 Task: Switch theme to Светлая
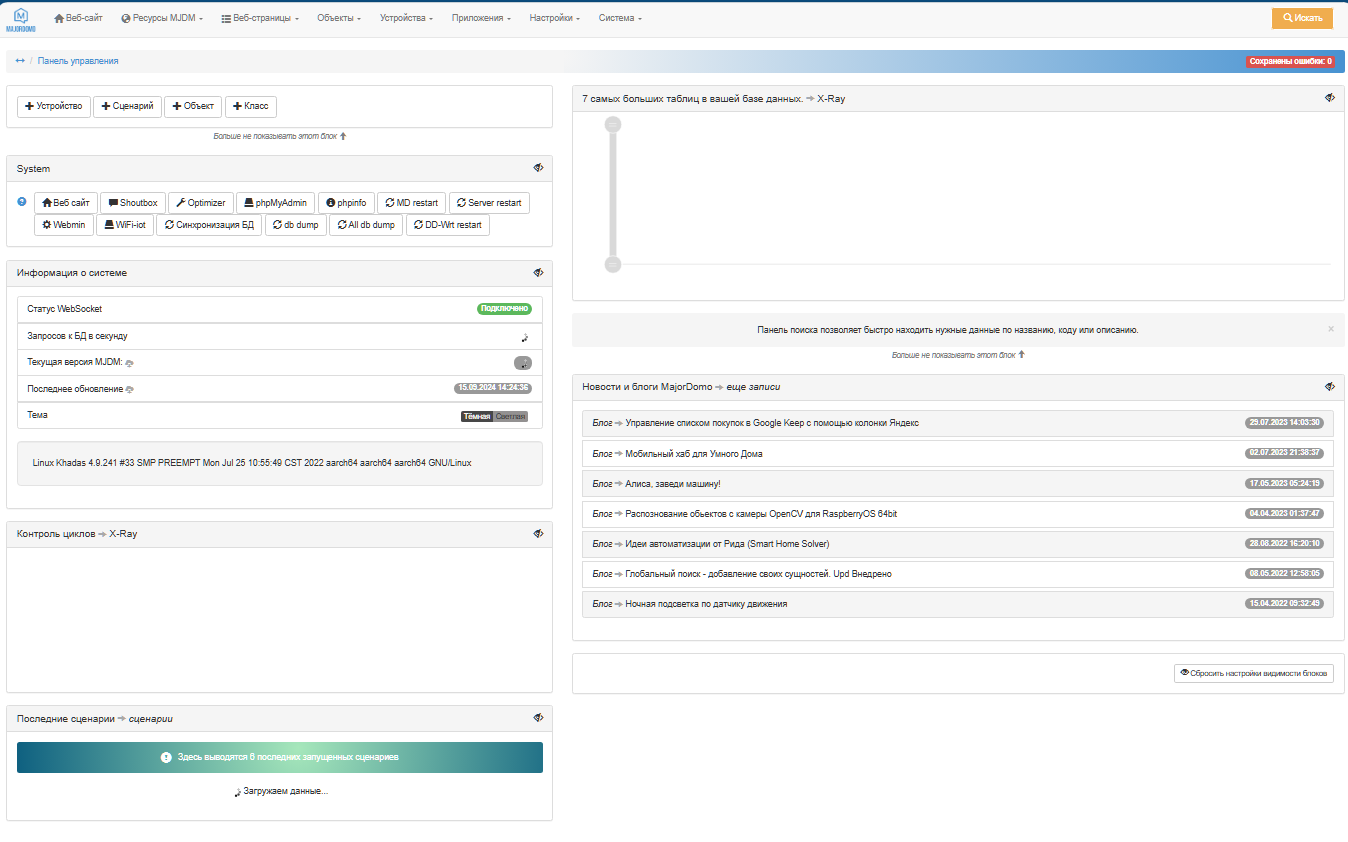point(510,416)
